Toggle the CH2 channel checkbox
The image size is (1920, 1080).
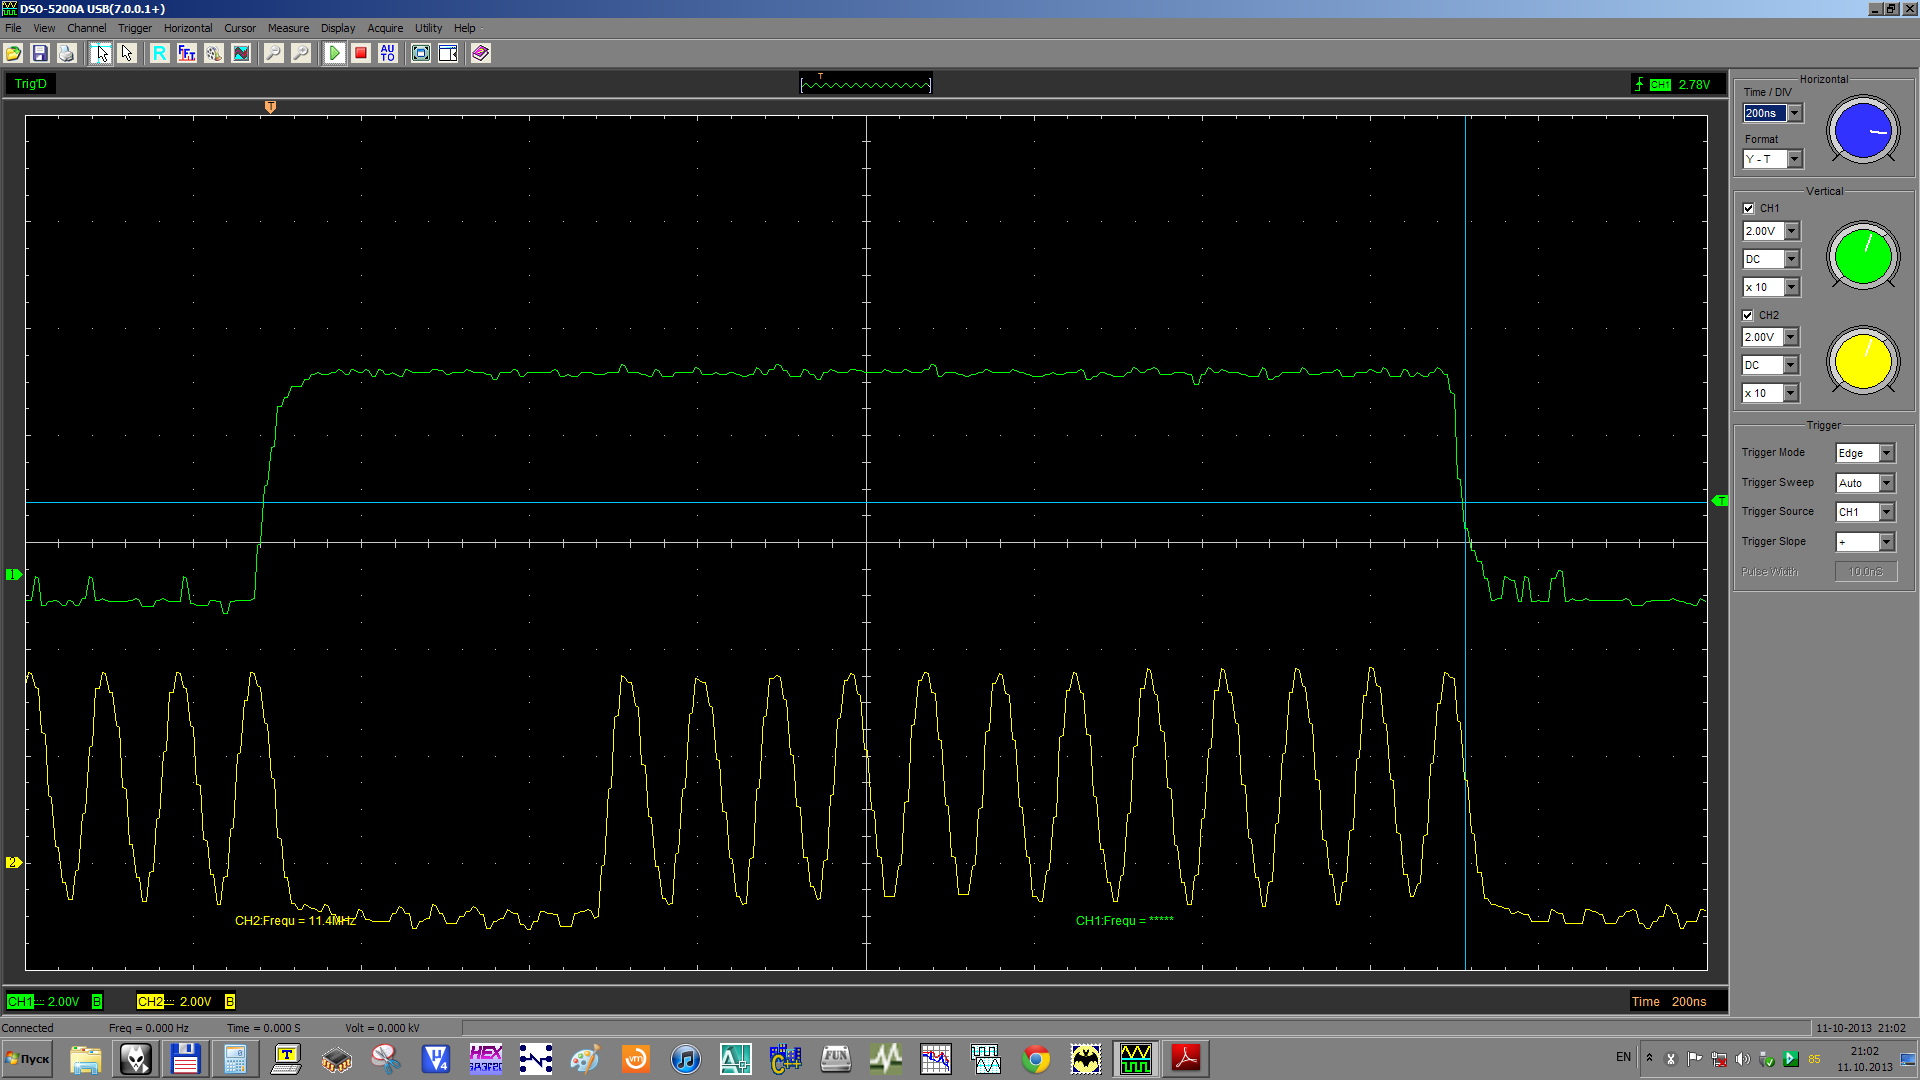(1748, 316)
